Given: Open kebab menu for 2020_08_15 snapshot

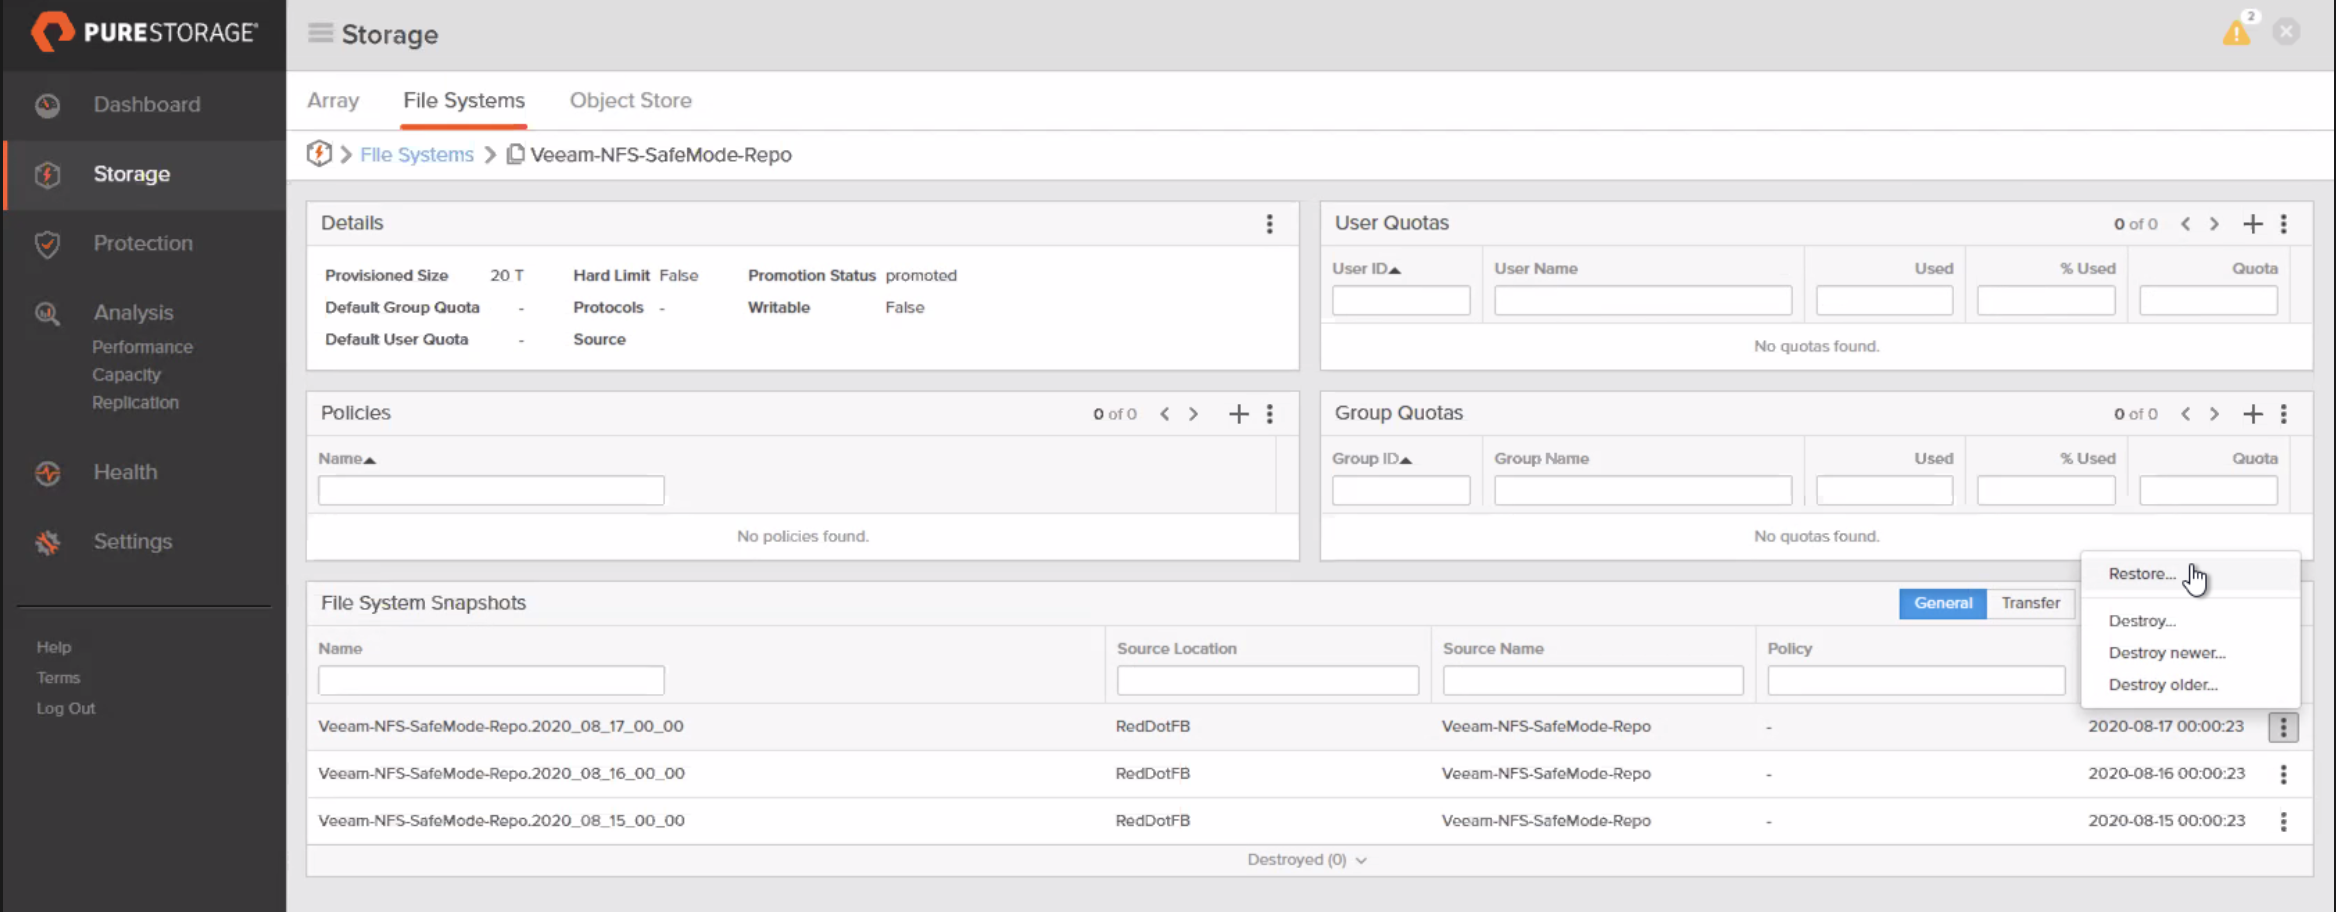Looking at the screenshot, I should [x=2283, y=821].
